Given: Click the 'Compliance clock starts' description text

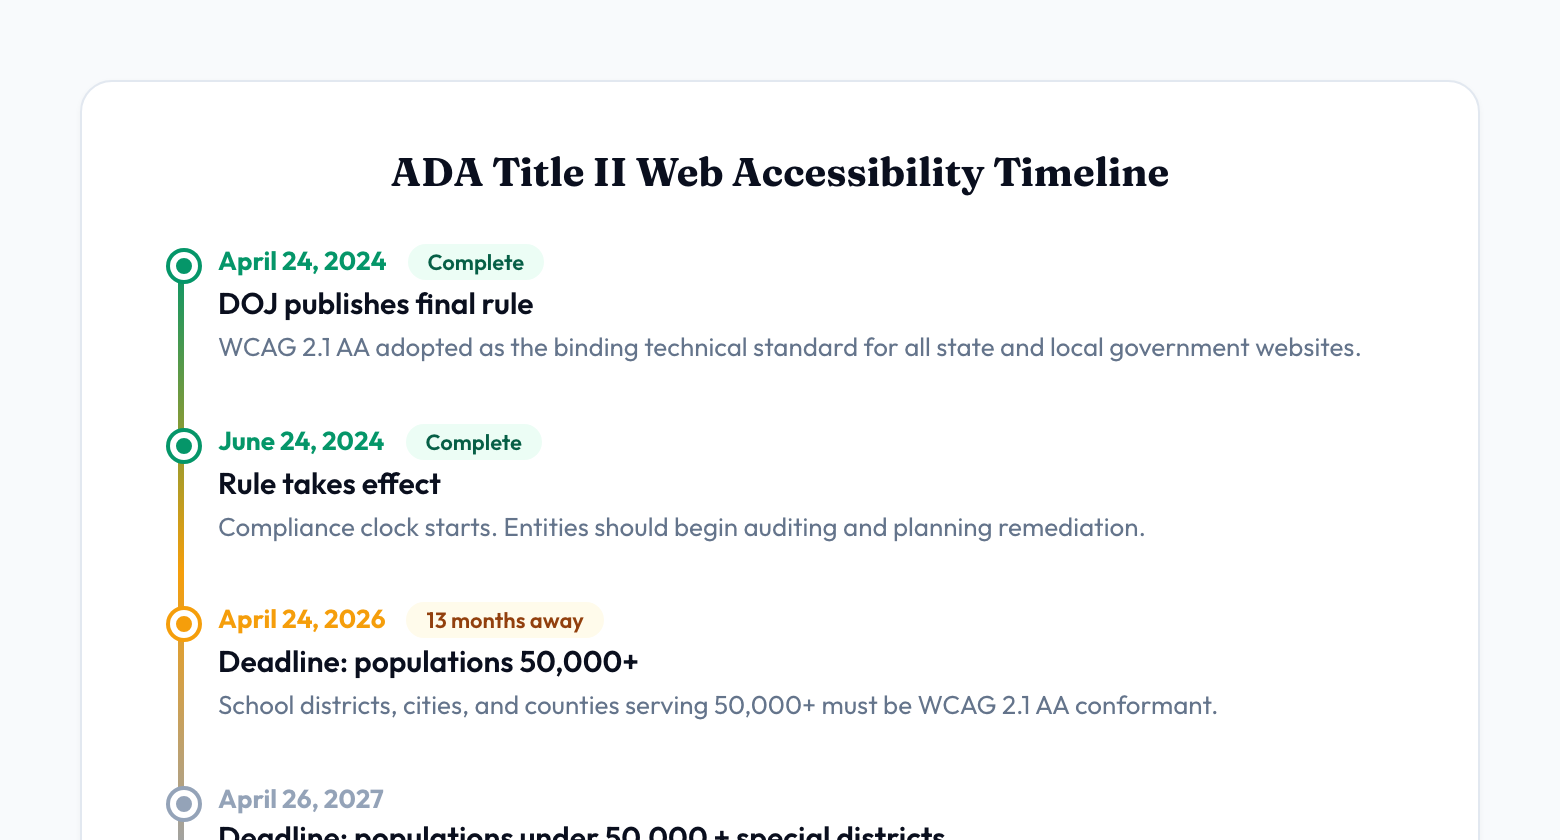Looking at the screenshot, I should coord(681,528).
